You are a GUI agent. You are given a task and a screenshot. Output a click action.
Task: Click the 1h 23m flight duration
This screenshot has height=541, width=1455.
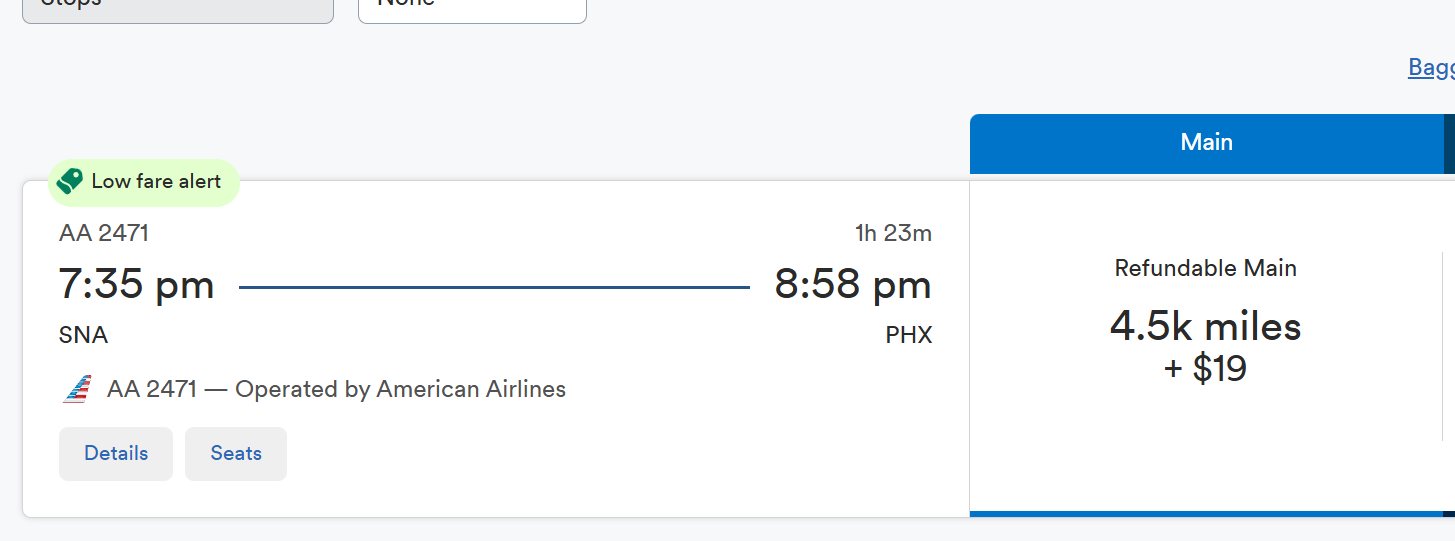click(x=893, y=234)
